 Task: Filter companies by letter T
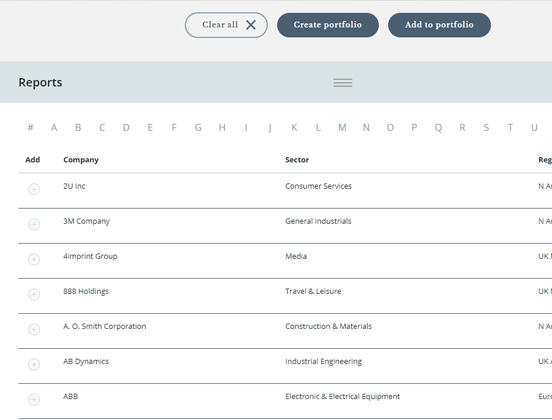tap(510, 127)
